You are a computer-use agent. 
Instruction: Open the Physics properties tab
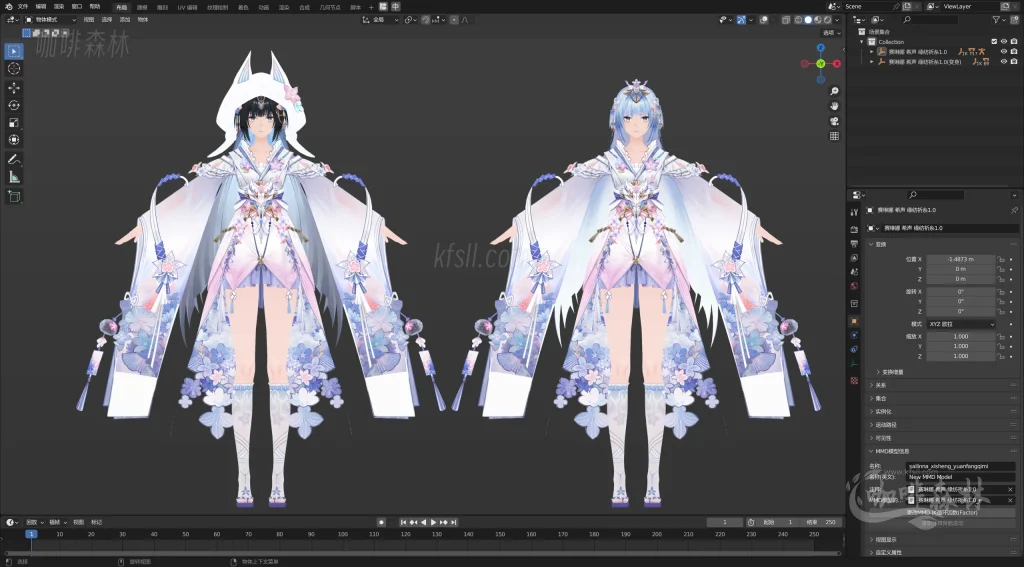[854, 335]
